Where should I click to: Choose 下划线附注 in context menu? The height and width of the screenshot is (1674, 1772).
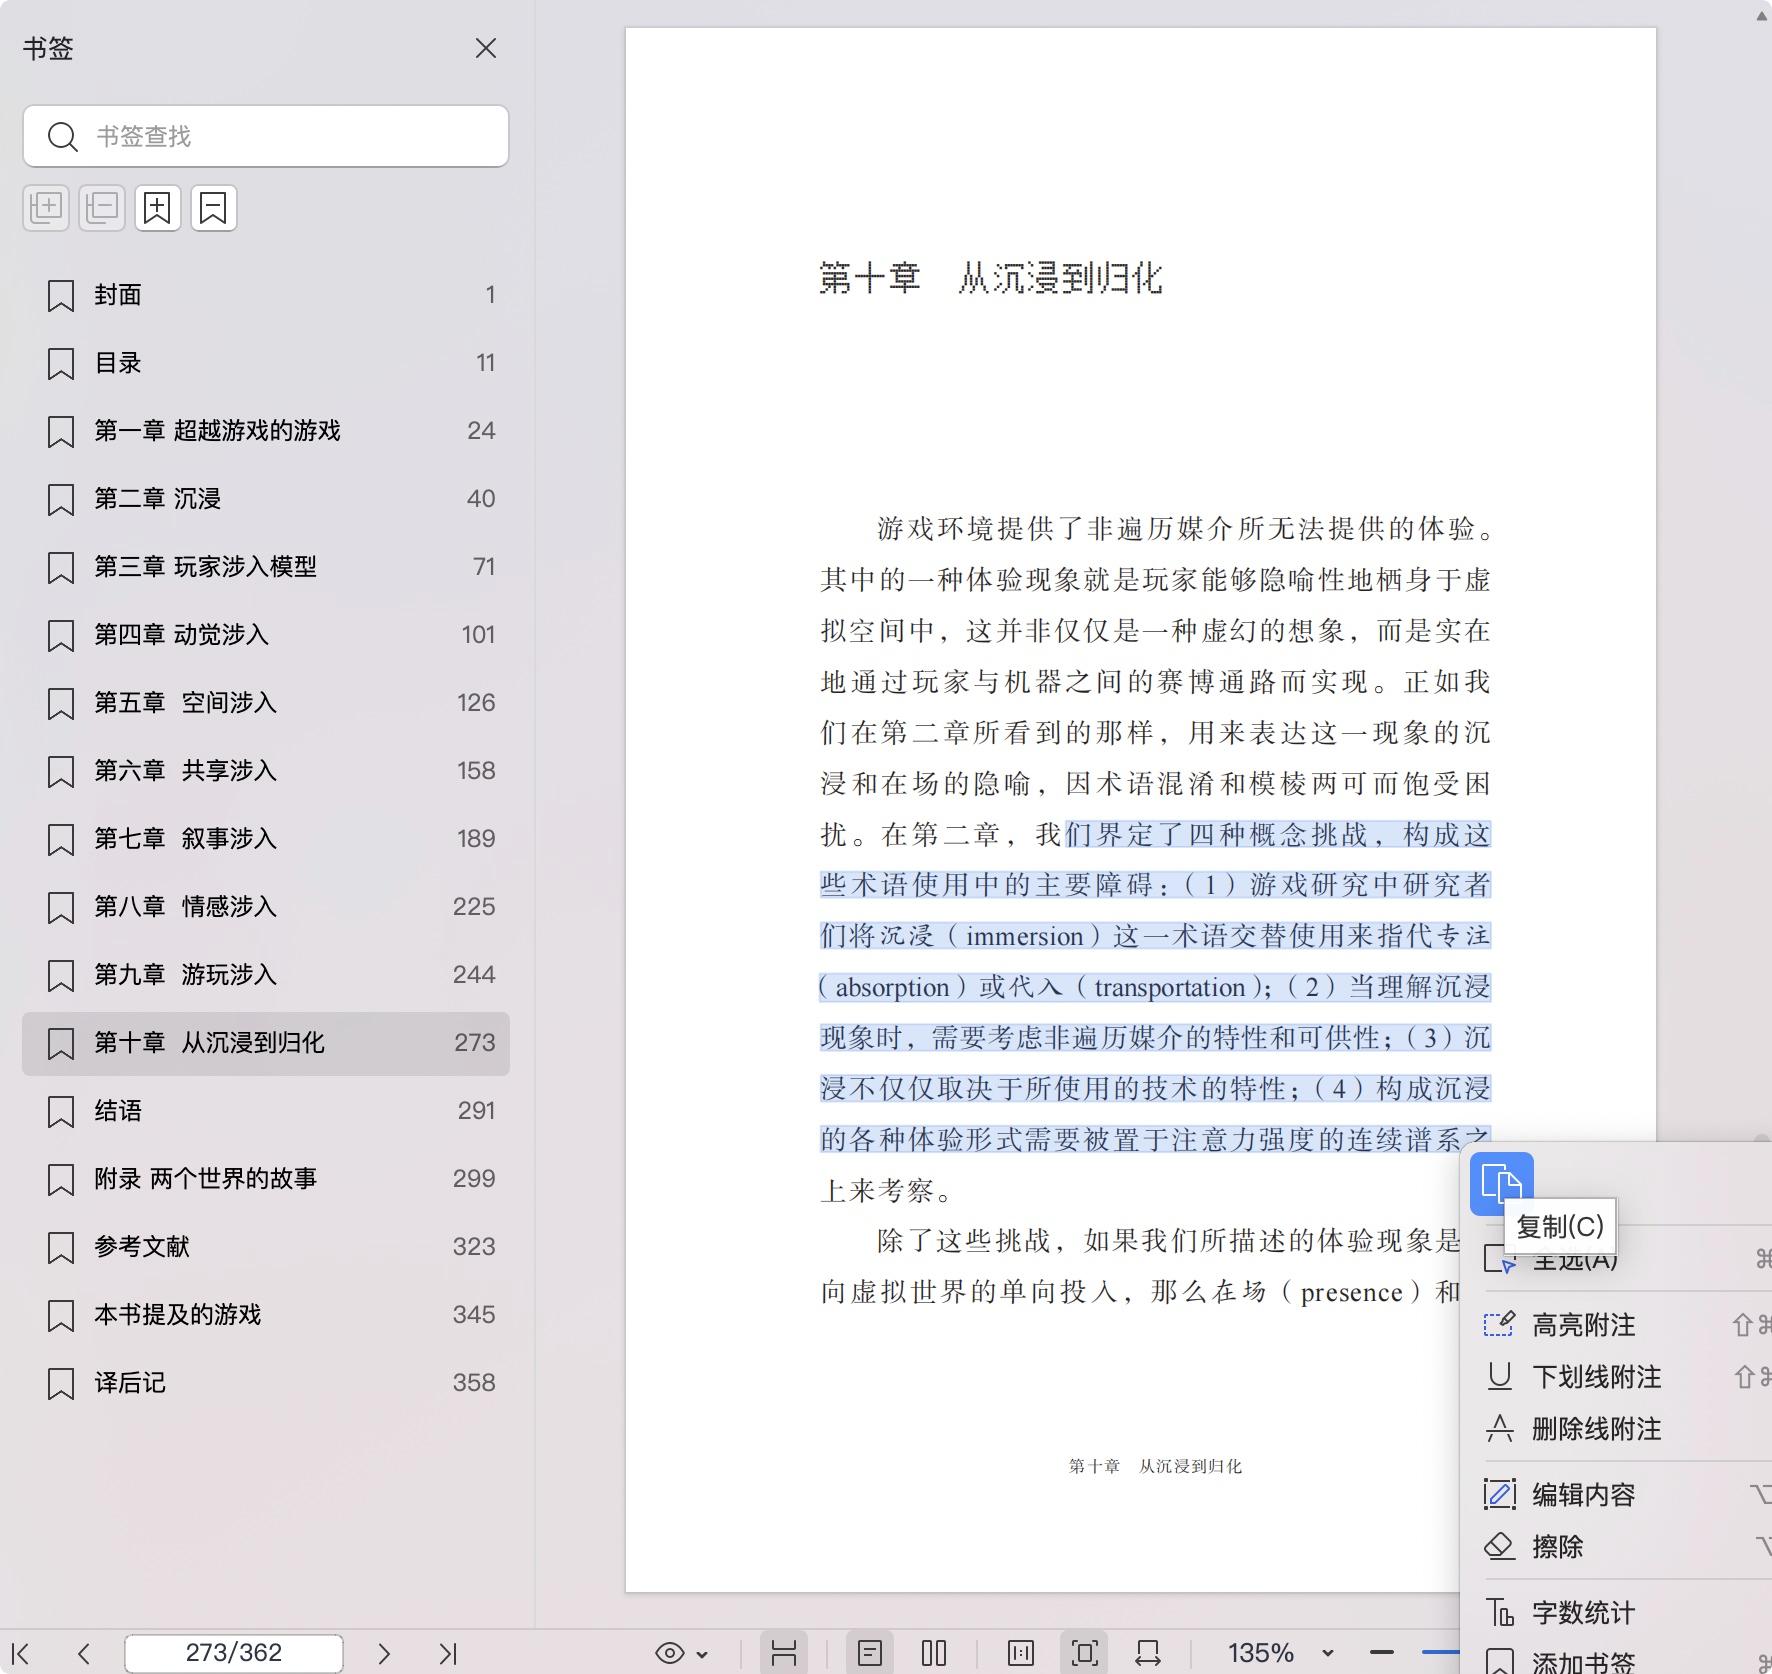[x=1596, y=1377]
